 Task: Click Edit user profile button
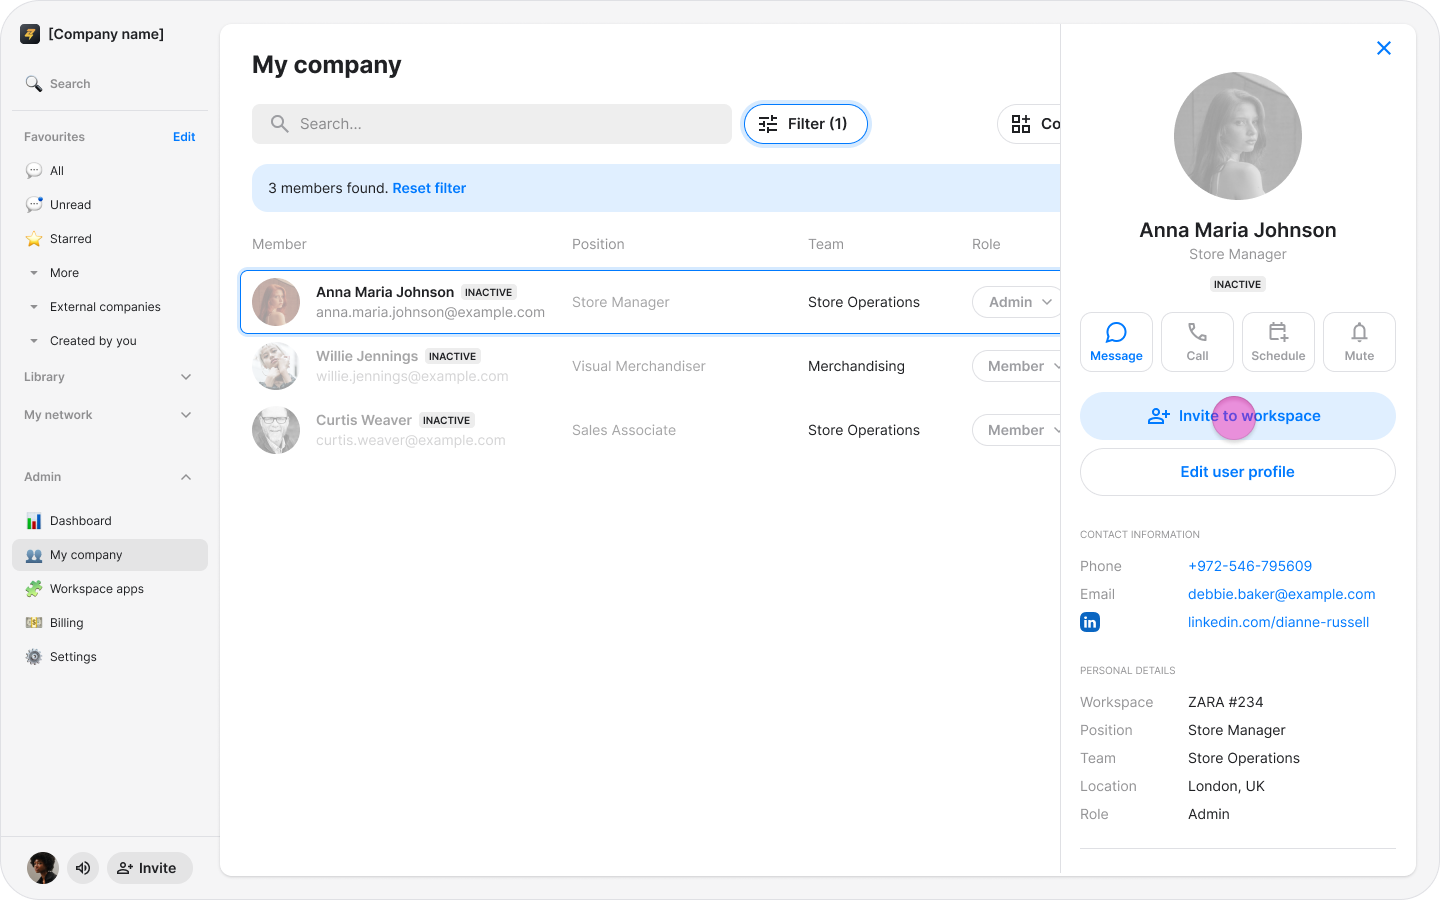(x=1238, y=472)
